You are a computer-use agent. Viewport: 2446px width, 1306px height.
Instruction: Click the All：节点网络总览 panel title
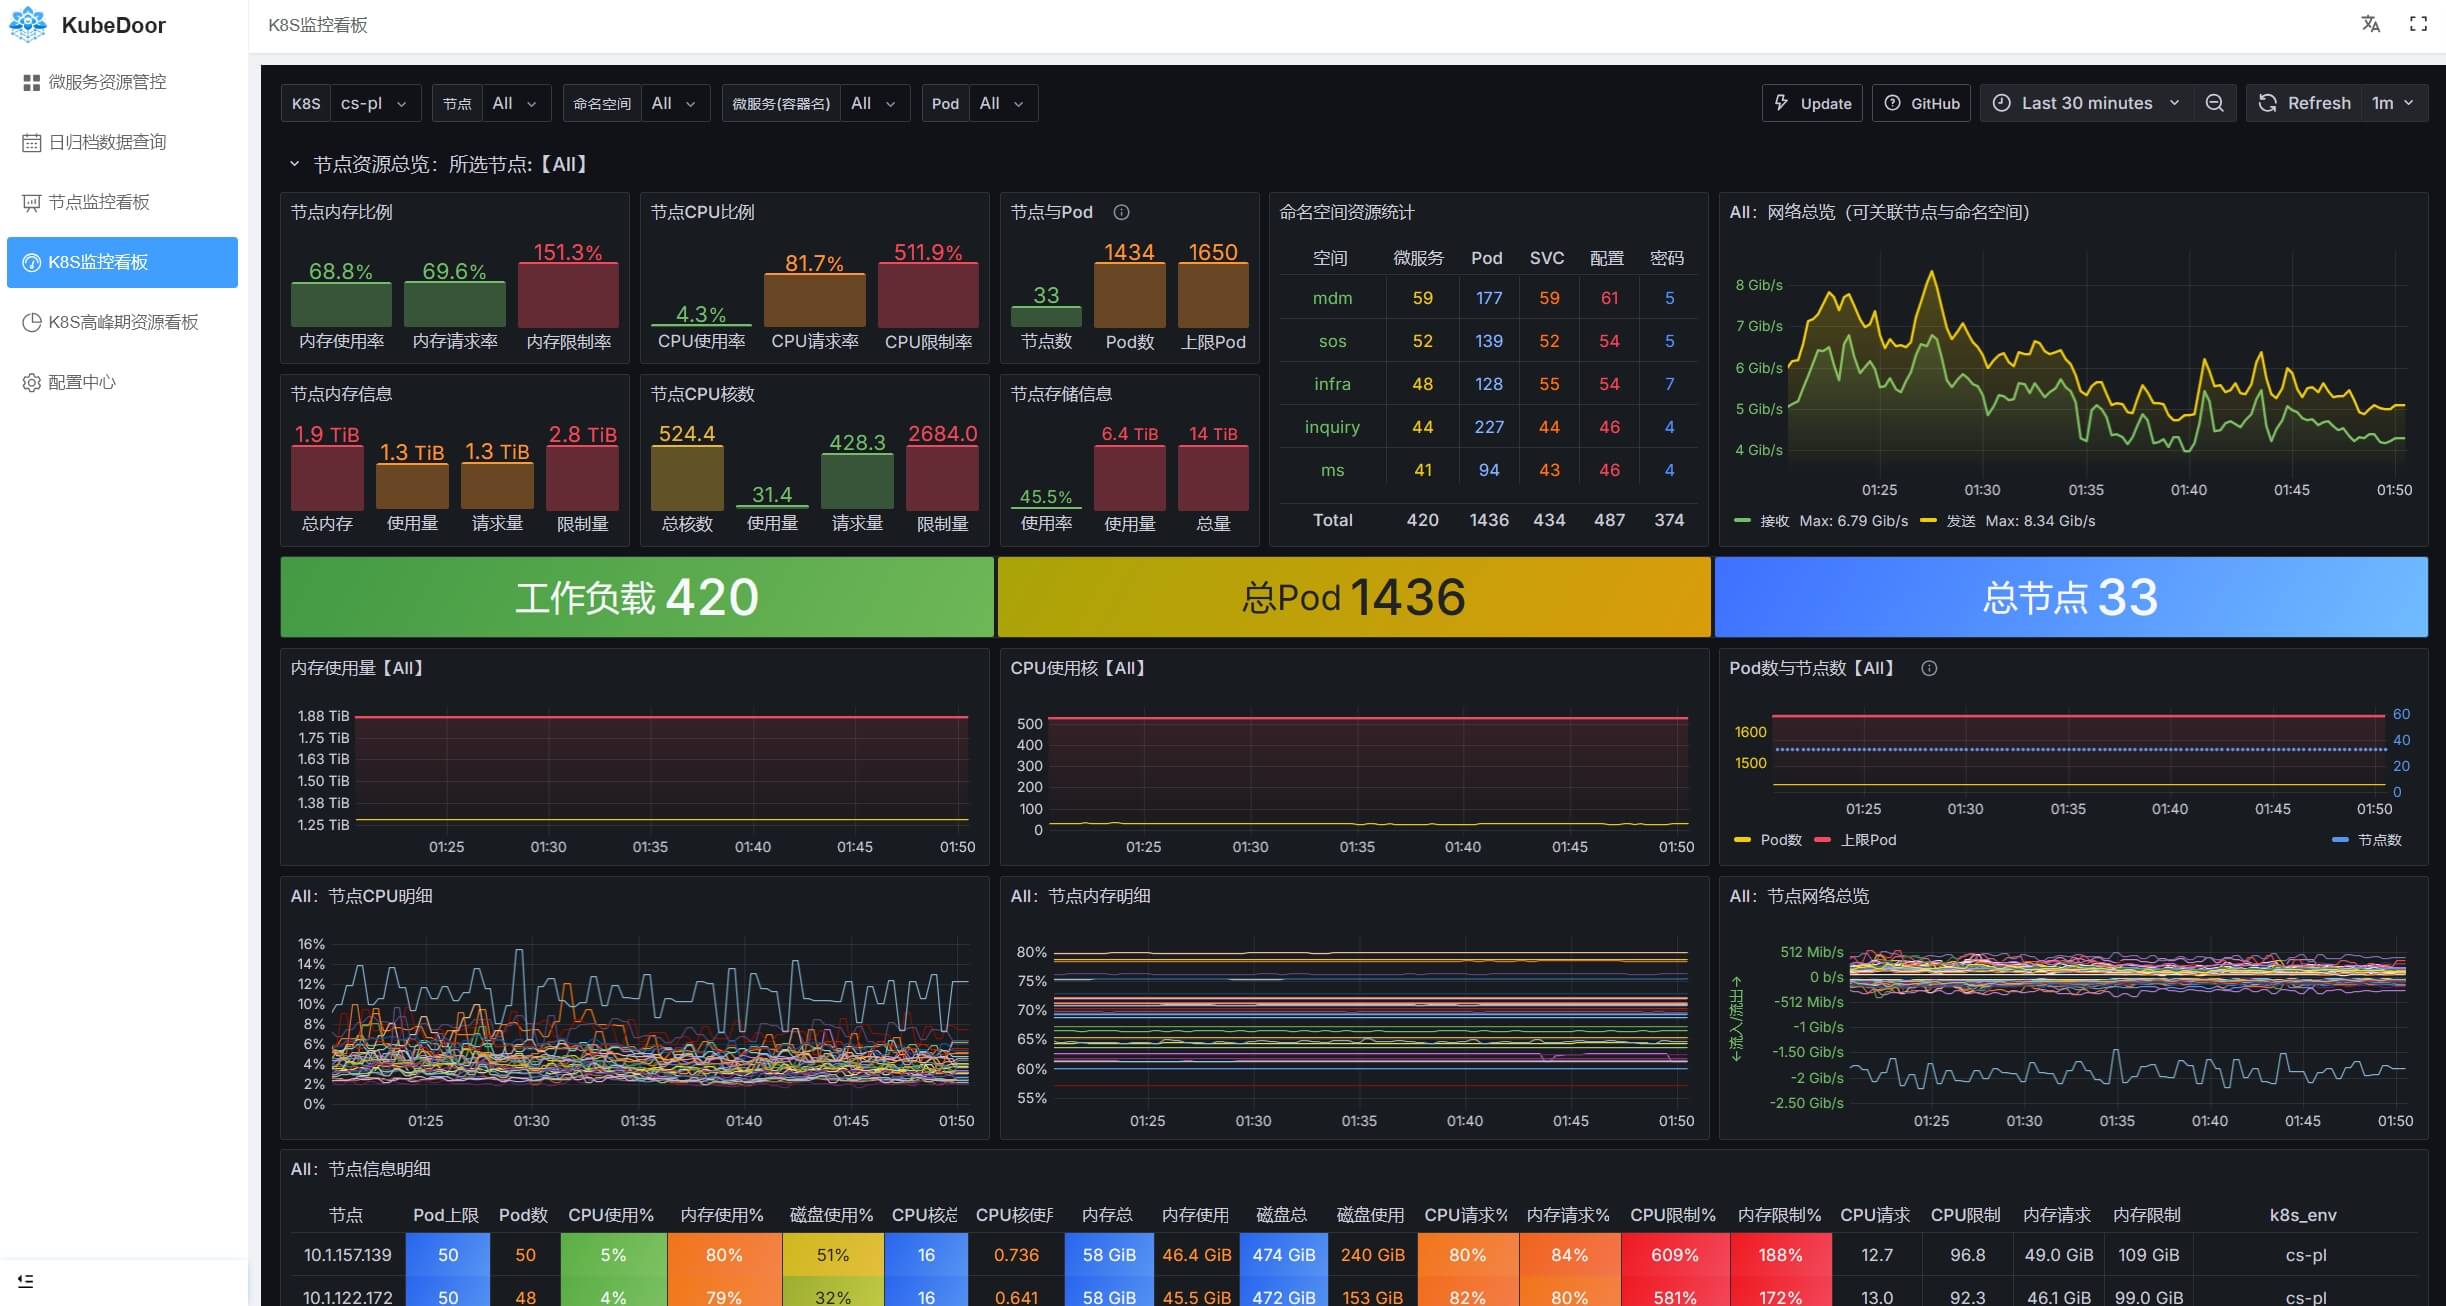coord(1799,896)
